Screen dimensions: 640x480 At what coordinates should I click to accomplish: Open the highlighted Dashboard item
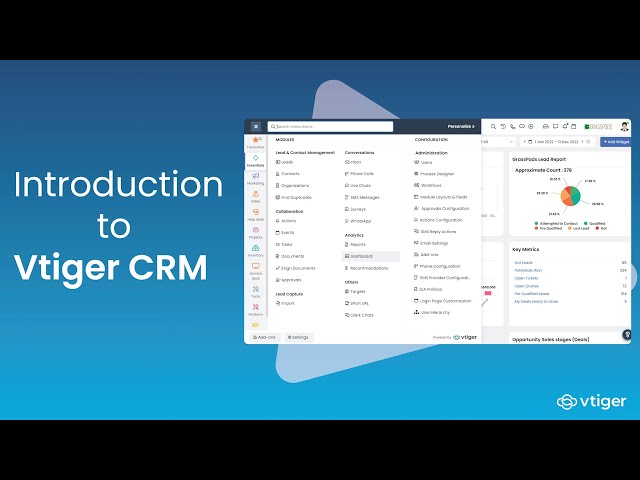click(x=371, y=256)
